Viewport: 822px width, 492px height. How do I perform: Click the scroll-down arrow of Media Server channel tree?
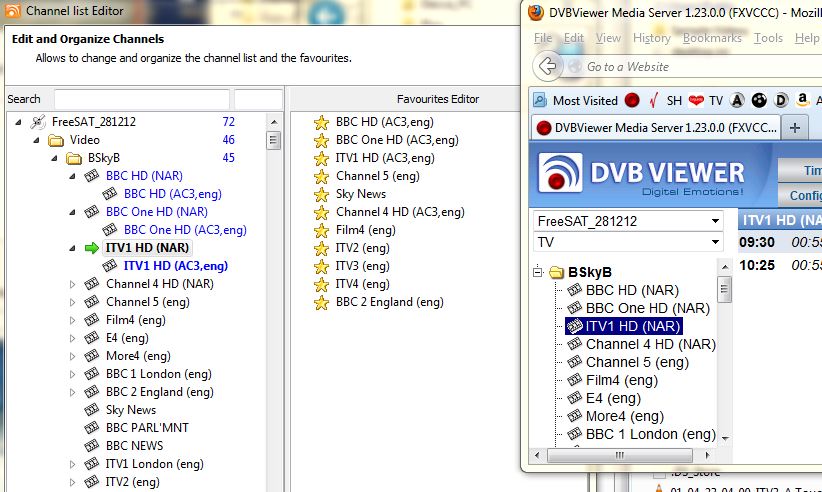(725, 438)
